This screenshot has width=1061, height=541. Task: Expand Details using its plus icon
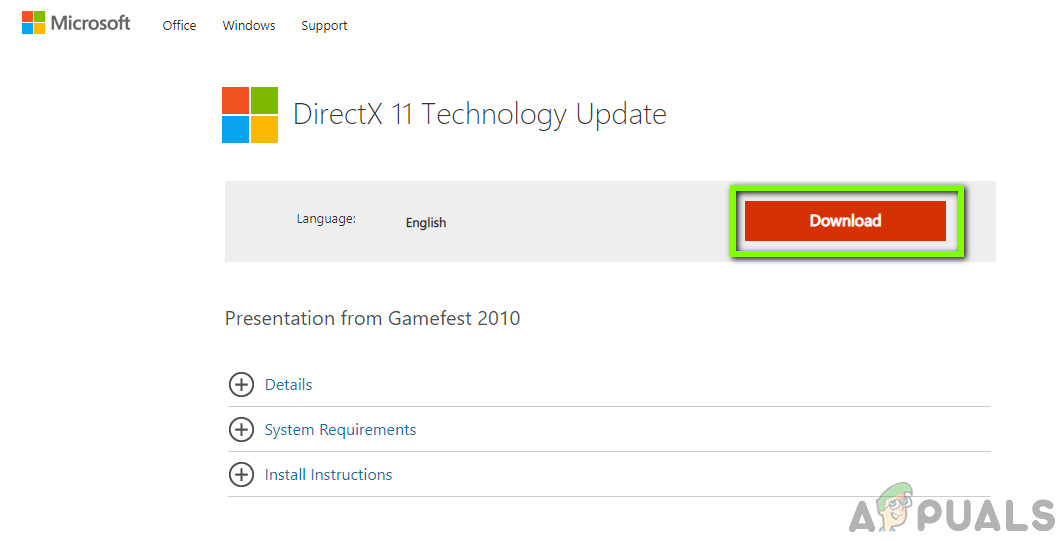click(241, 384)
